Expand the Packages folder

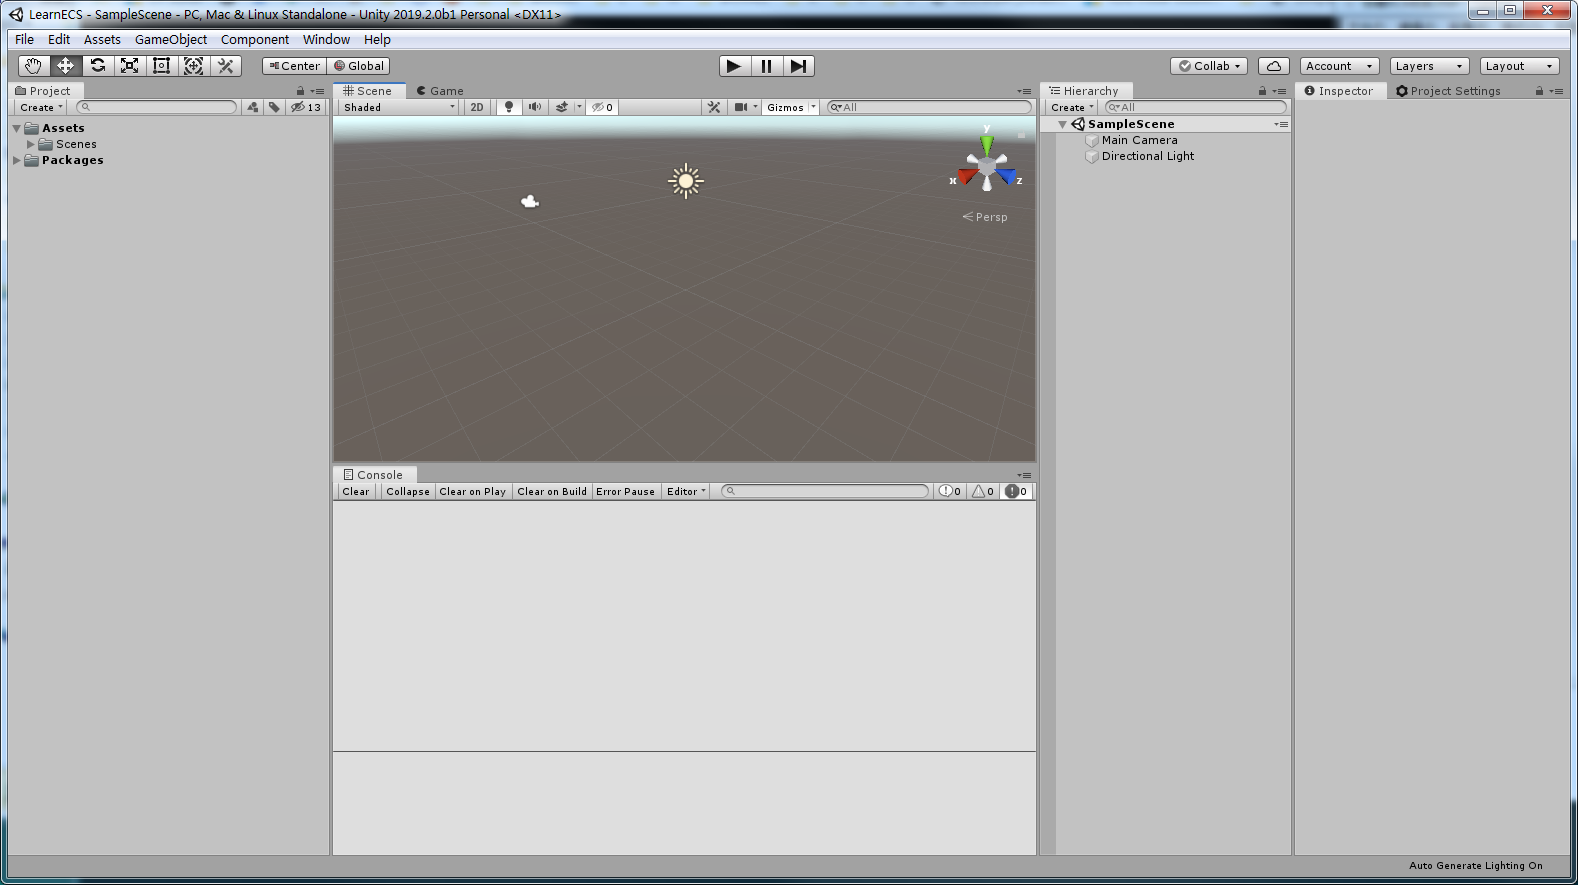pyautogui.click(x=17, y=160)
